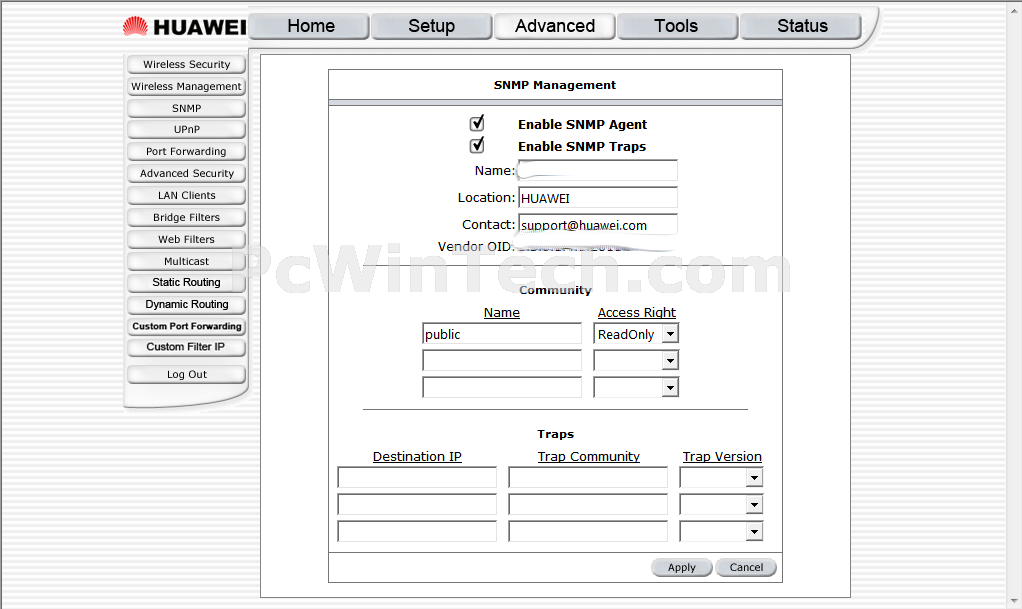
Task: Open Dynamic Routing page
Action: pyautogui.click(x=186, y=304)
